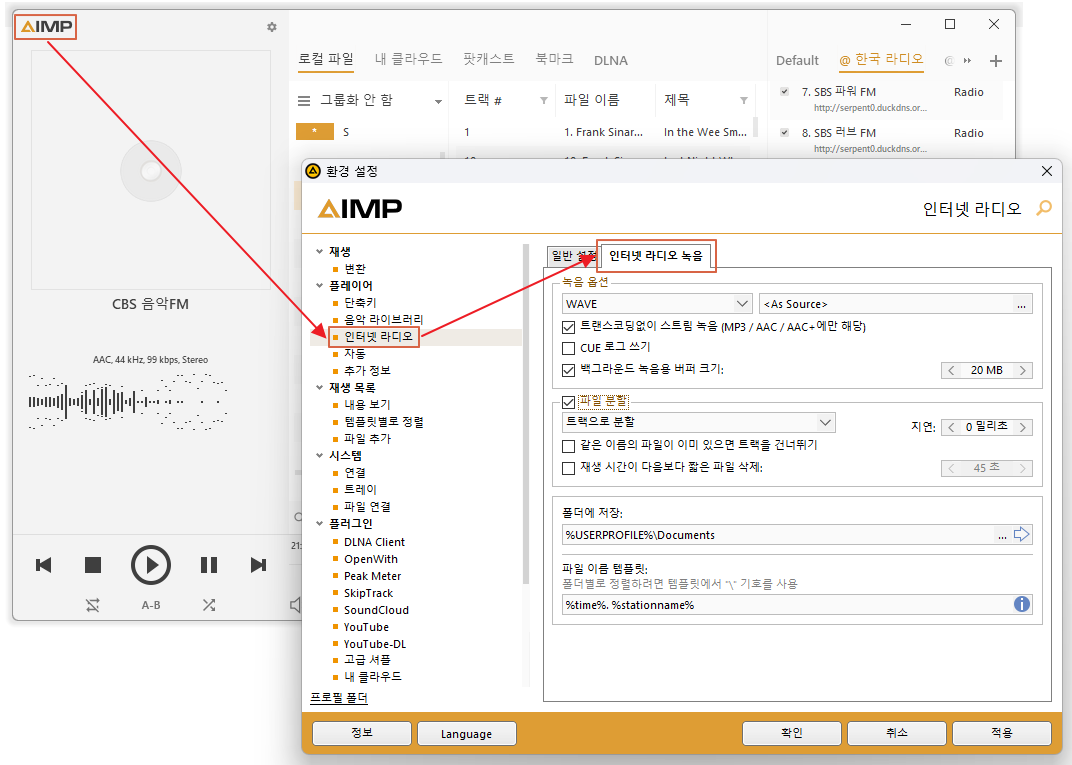Pause the current radio stream
Viewport: 1072px width, 765px height.
coord(209,565)
